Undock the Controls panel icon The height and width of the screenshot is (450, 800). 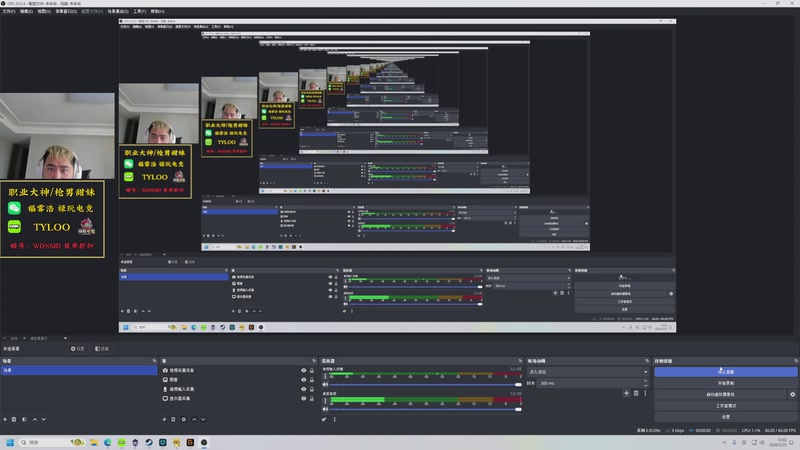tap(795, 361)
